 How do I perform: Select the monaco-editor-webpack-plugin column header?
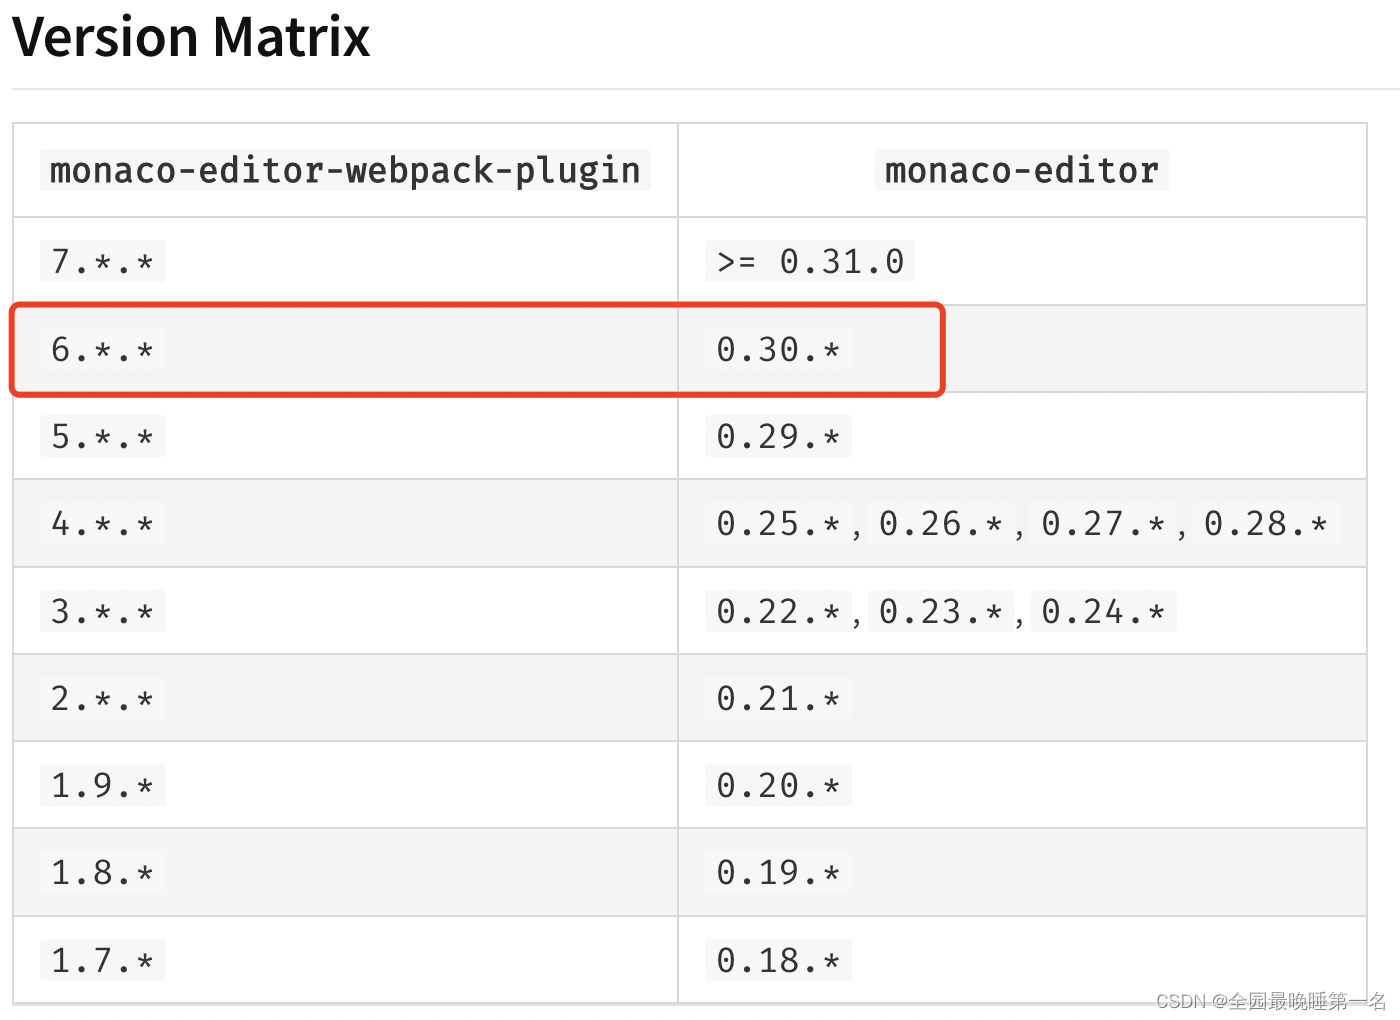[x=345, y=170]
